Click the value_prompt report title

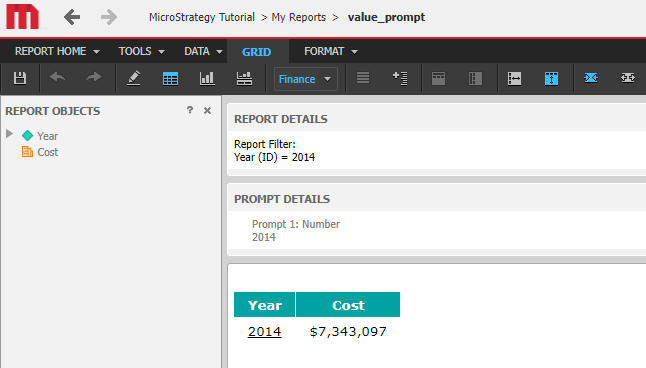click(386, 17)
